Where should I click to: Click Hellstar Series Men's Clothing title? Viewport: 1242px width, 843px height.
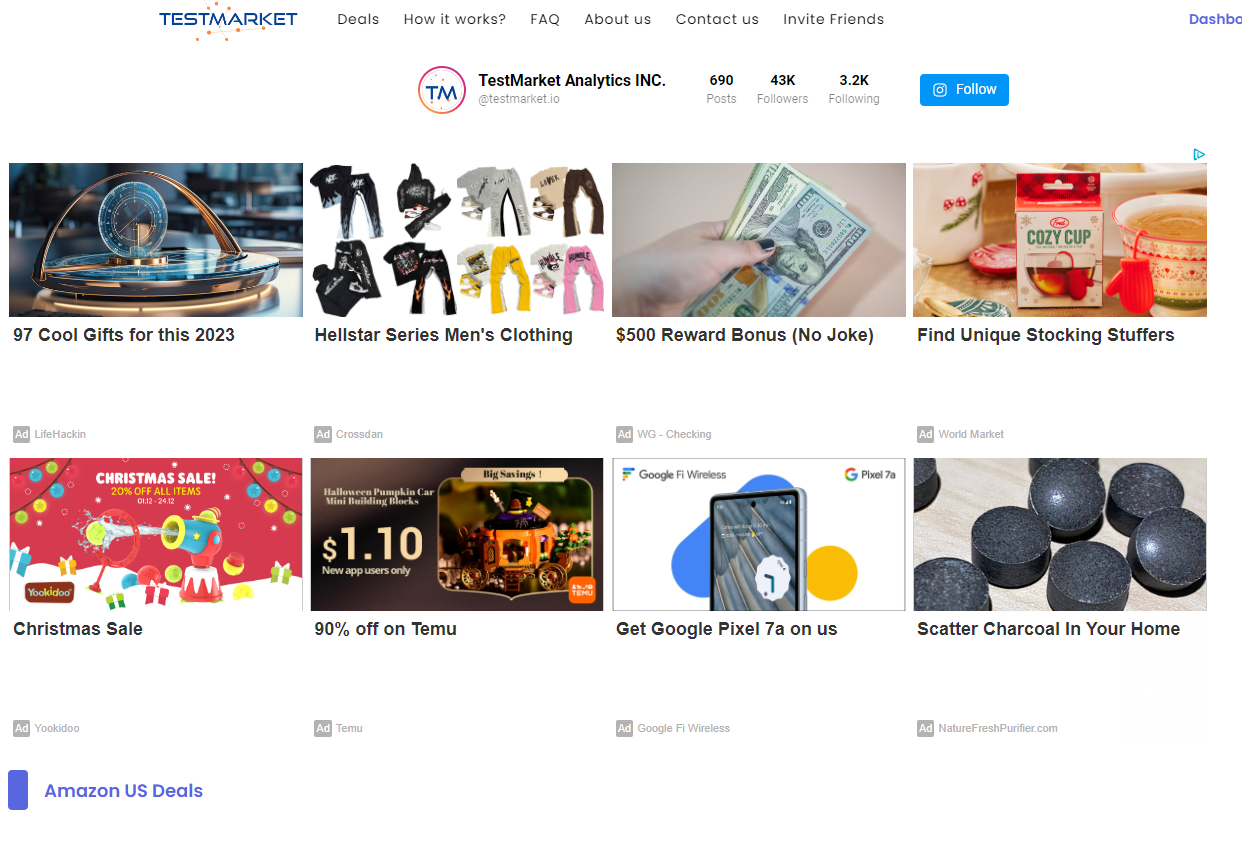pos(444,335)
